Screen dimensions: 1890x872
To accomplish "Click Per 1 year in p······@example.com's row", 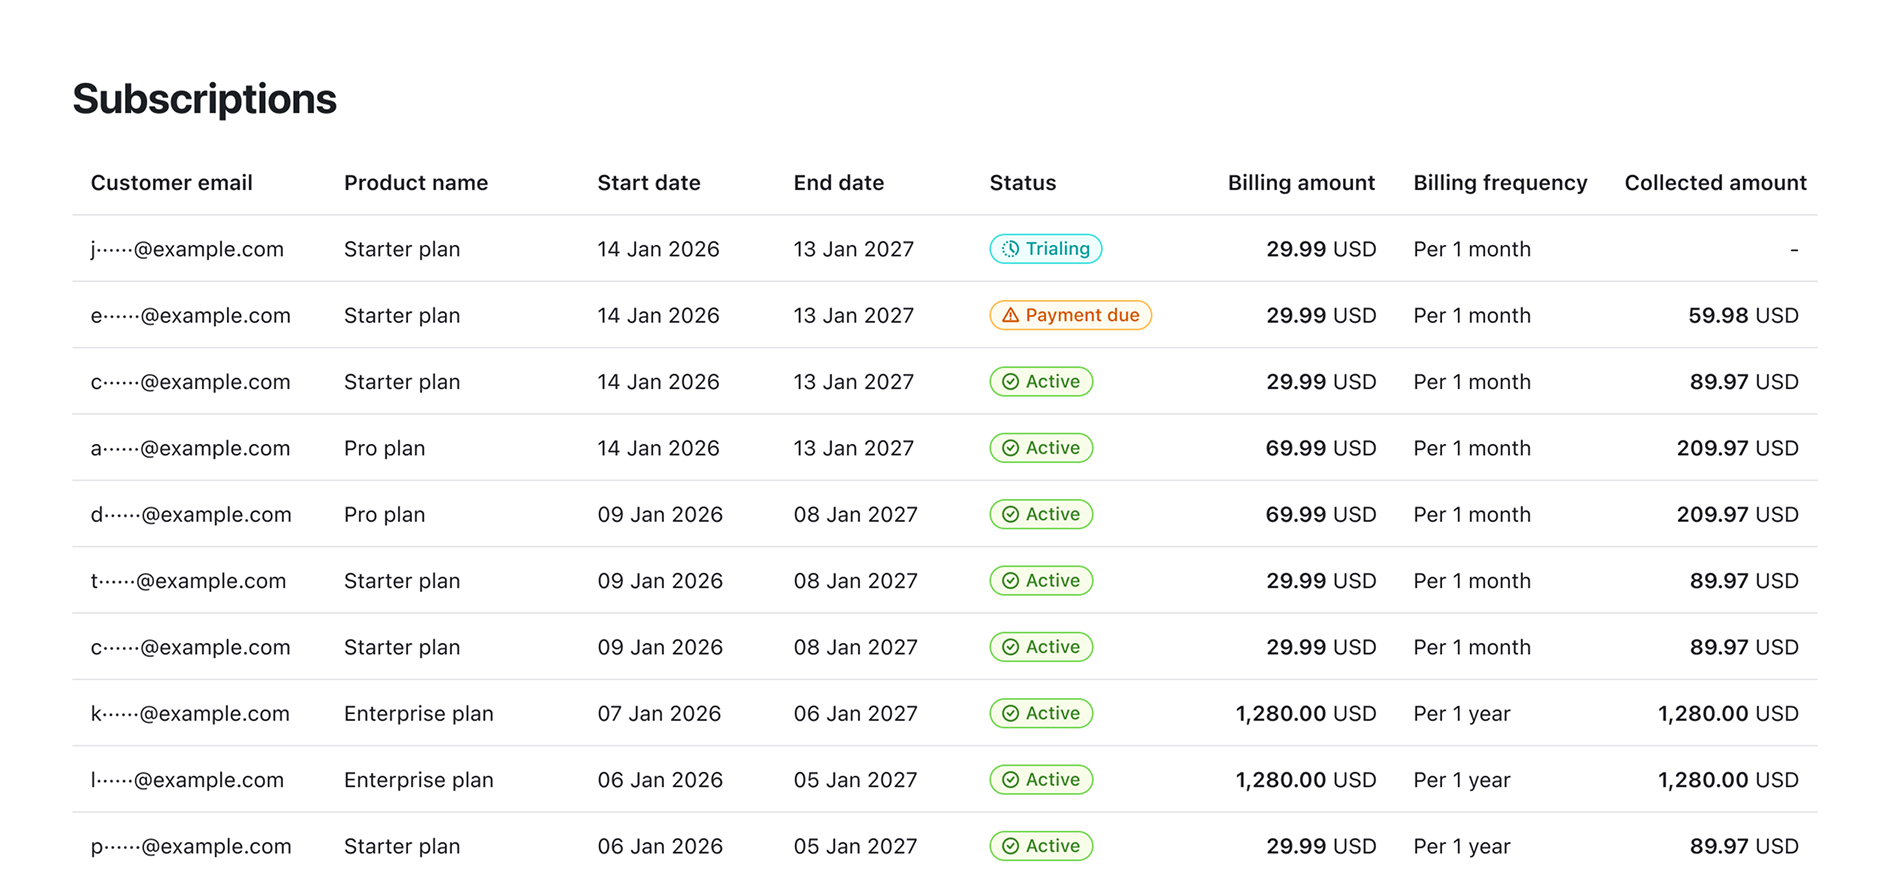I will (x=1461, y=846).
